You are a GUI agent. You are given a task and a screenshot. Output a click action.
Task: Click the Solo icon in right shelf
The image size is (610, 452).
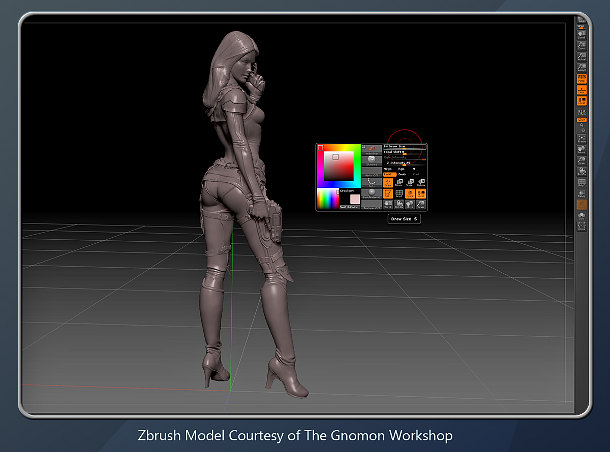point(582,215)
